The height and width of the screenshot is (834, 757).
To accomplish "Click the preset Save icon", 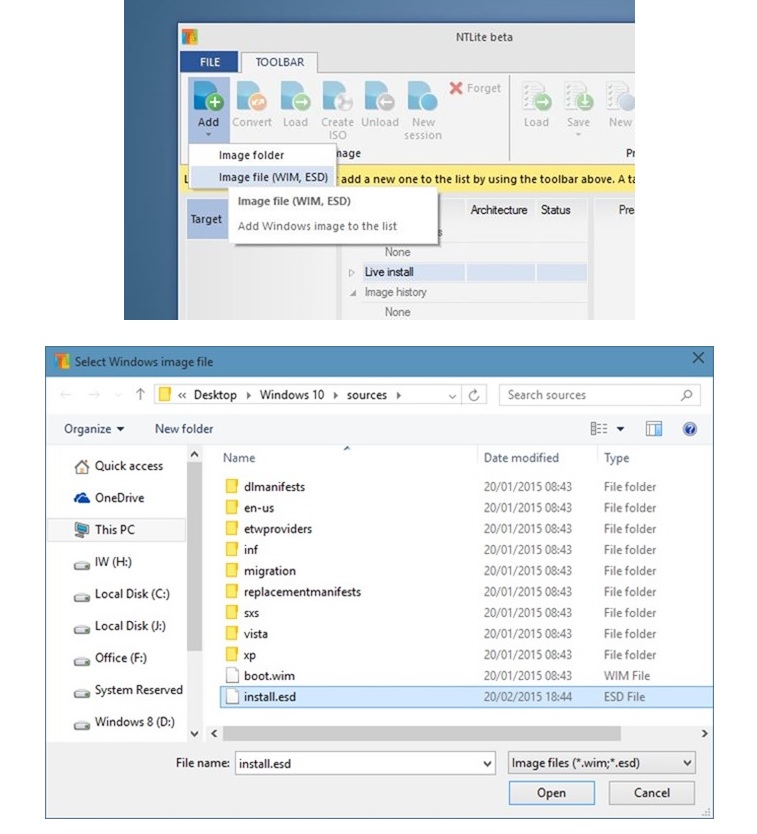I will click(578, 96).
